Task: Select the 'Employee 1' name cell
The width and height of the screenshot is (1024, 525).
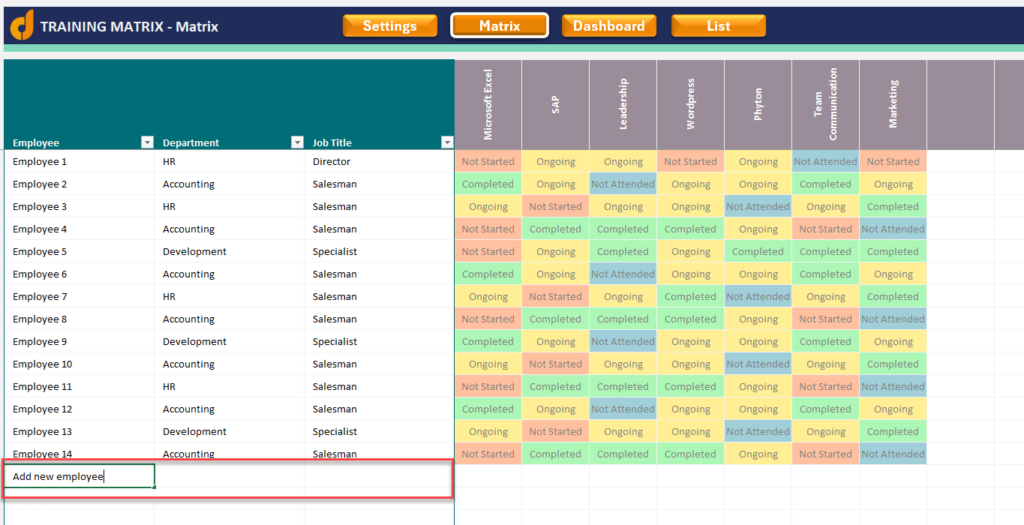Action: (x=80, y=161)
